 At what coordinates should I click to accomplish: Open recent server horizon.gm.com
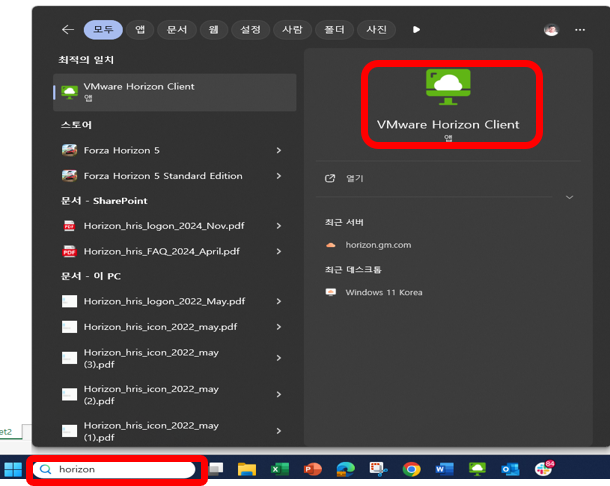pos(377,245)
